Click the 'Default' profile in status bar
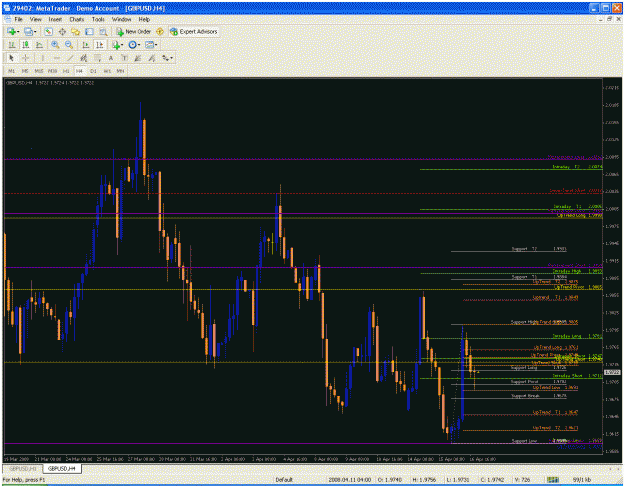The image size is (625, 486). click(284, 480)
